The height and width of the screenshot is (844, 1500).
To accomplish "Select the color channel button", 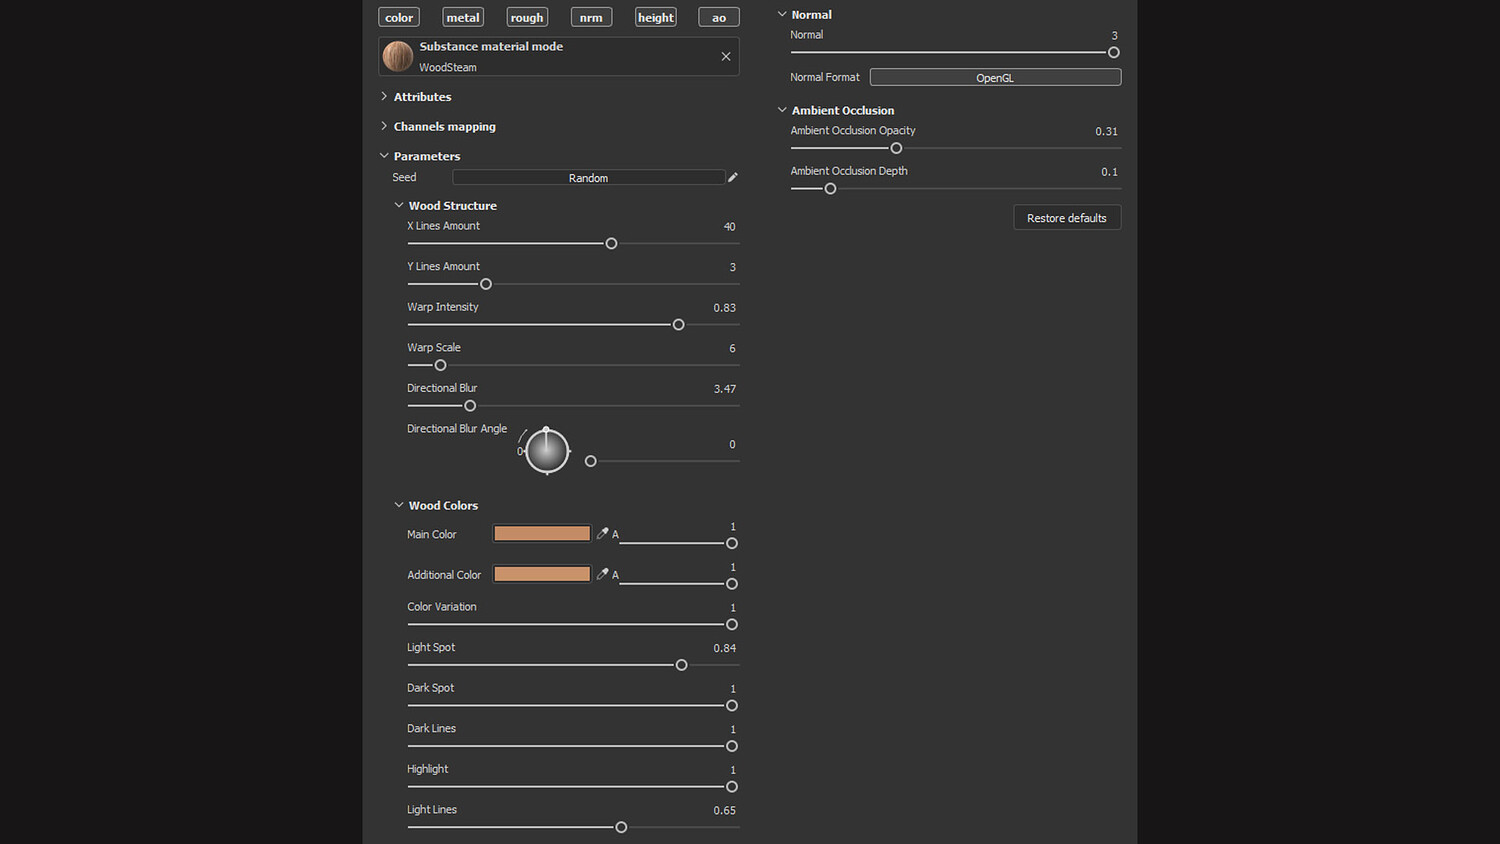I will coord(399,17).
